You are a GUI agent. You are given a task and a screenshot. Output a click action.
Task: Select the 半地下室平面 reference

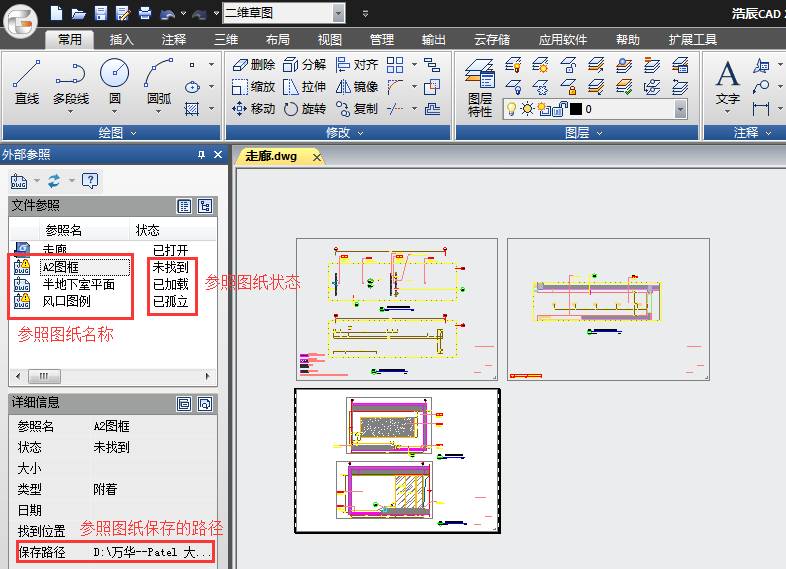[x=78, y=284]
